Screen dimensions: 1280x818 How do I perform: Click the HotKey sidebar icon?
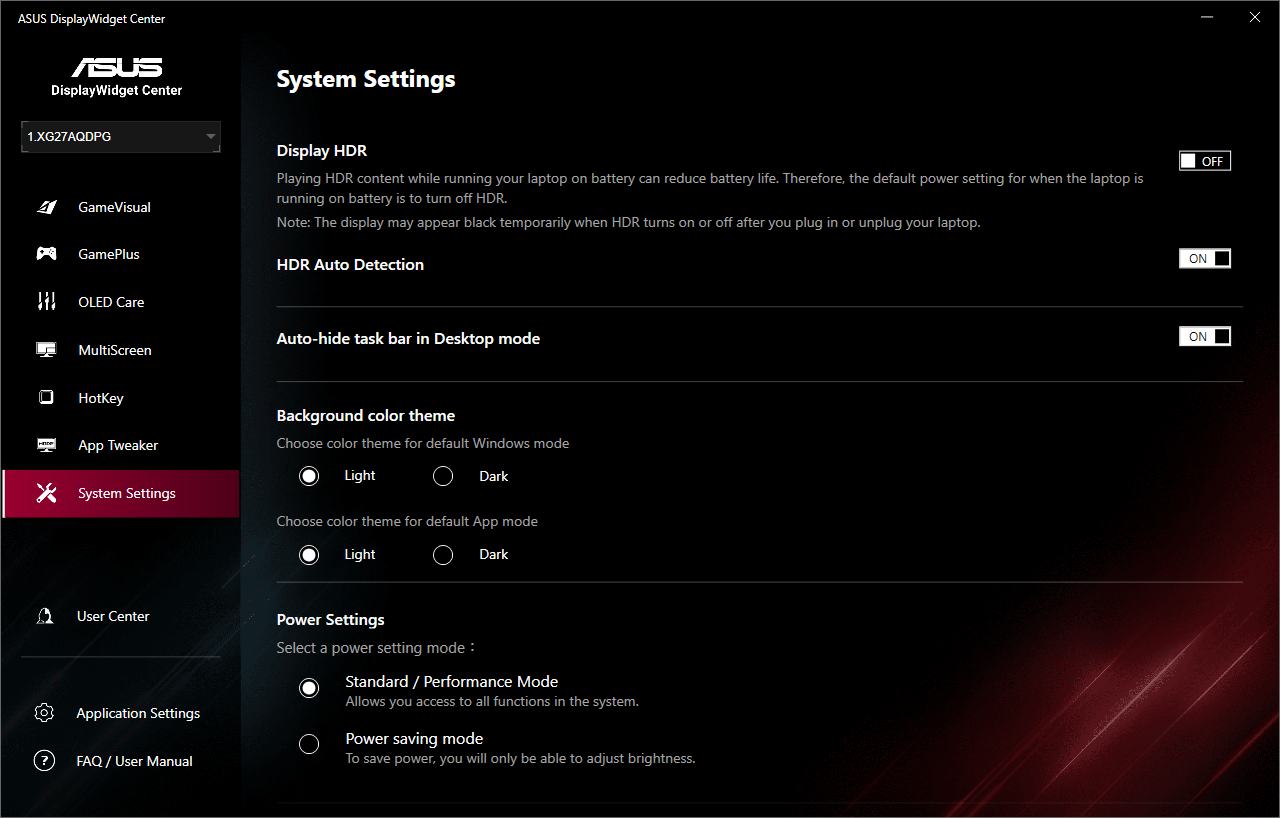46,398
